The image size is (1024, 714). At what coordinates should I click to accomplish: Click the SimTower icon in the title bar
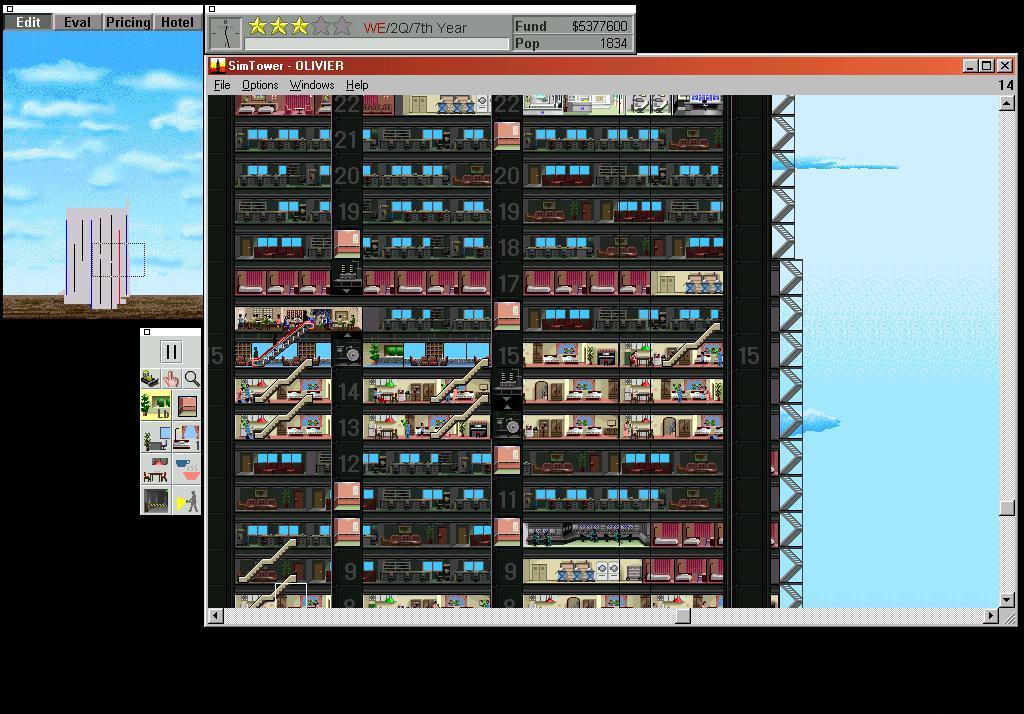point(217,65)
